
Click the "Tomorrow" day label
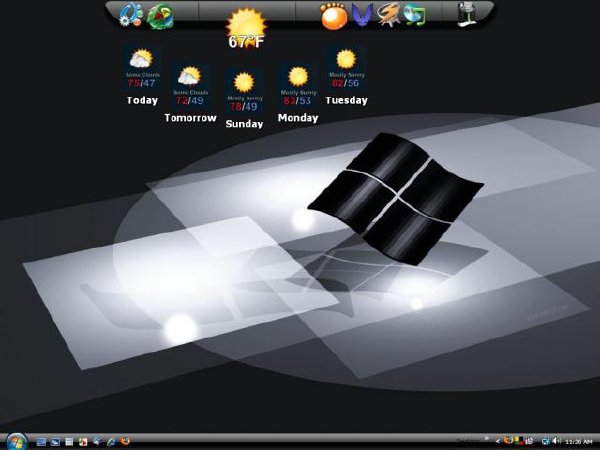(191, 118)
